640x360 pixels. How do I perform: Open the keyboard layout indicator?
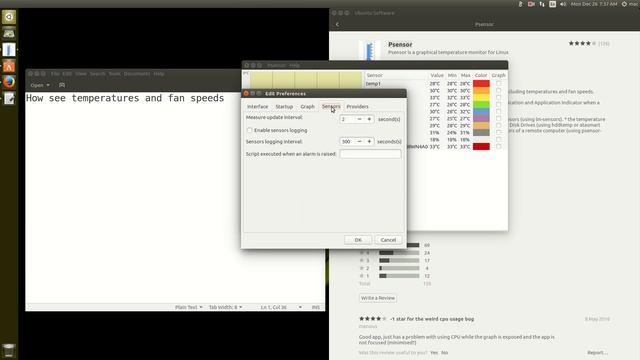pyautogui.click(x=553, y=4)
